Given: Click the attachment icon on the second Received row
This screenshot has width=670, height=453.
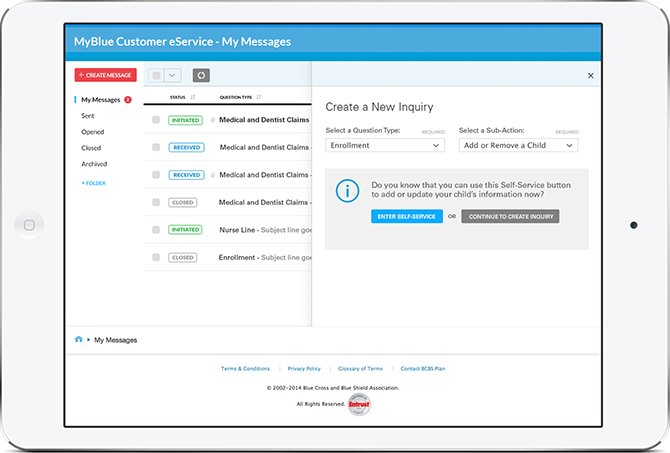Looking at the screenshot, I should (212, 175).
